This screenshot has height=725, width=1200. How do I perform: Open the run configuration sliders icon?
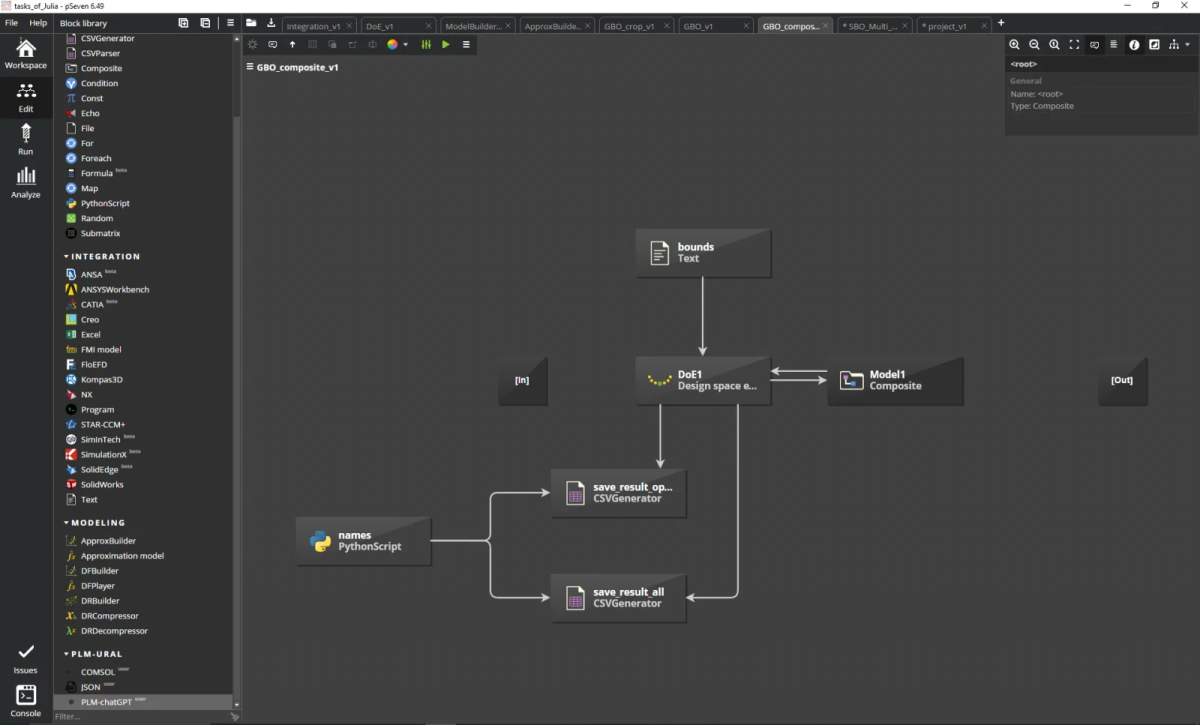426,44
